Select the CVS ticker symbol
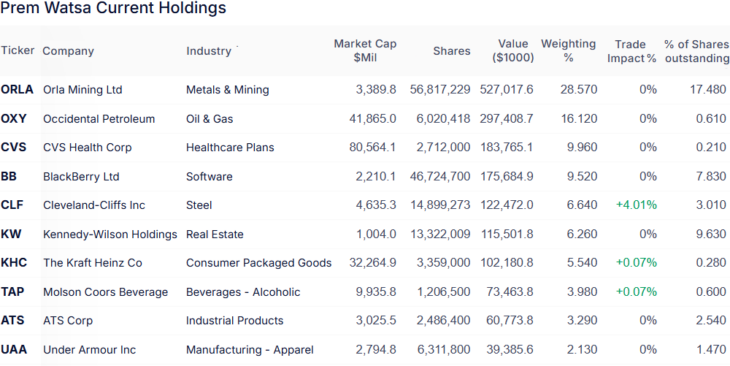 click(x=13, y=147)
